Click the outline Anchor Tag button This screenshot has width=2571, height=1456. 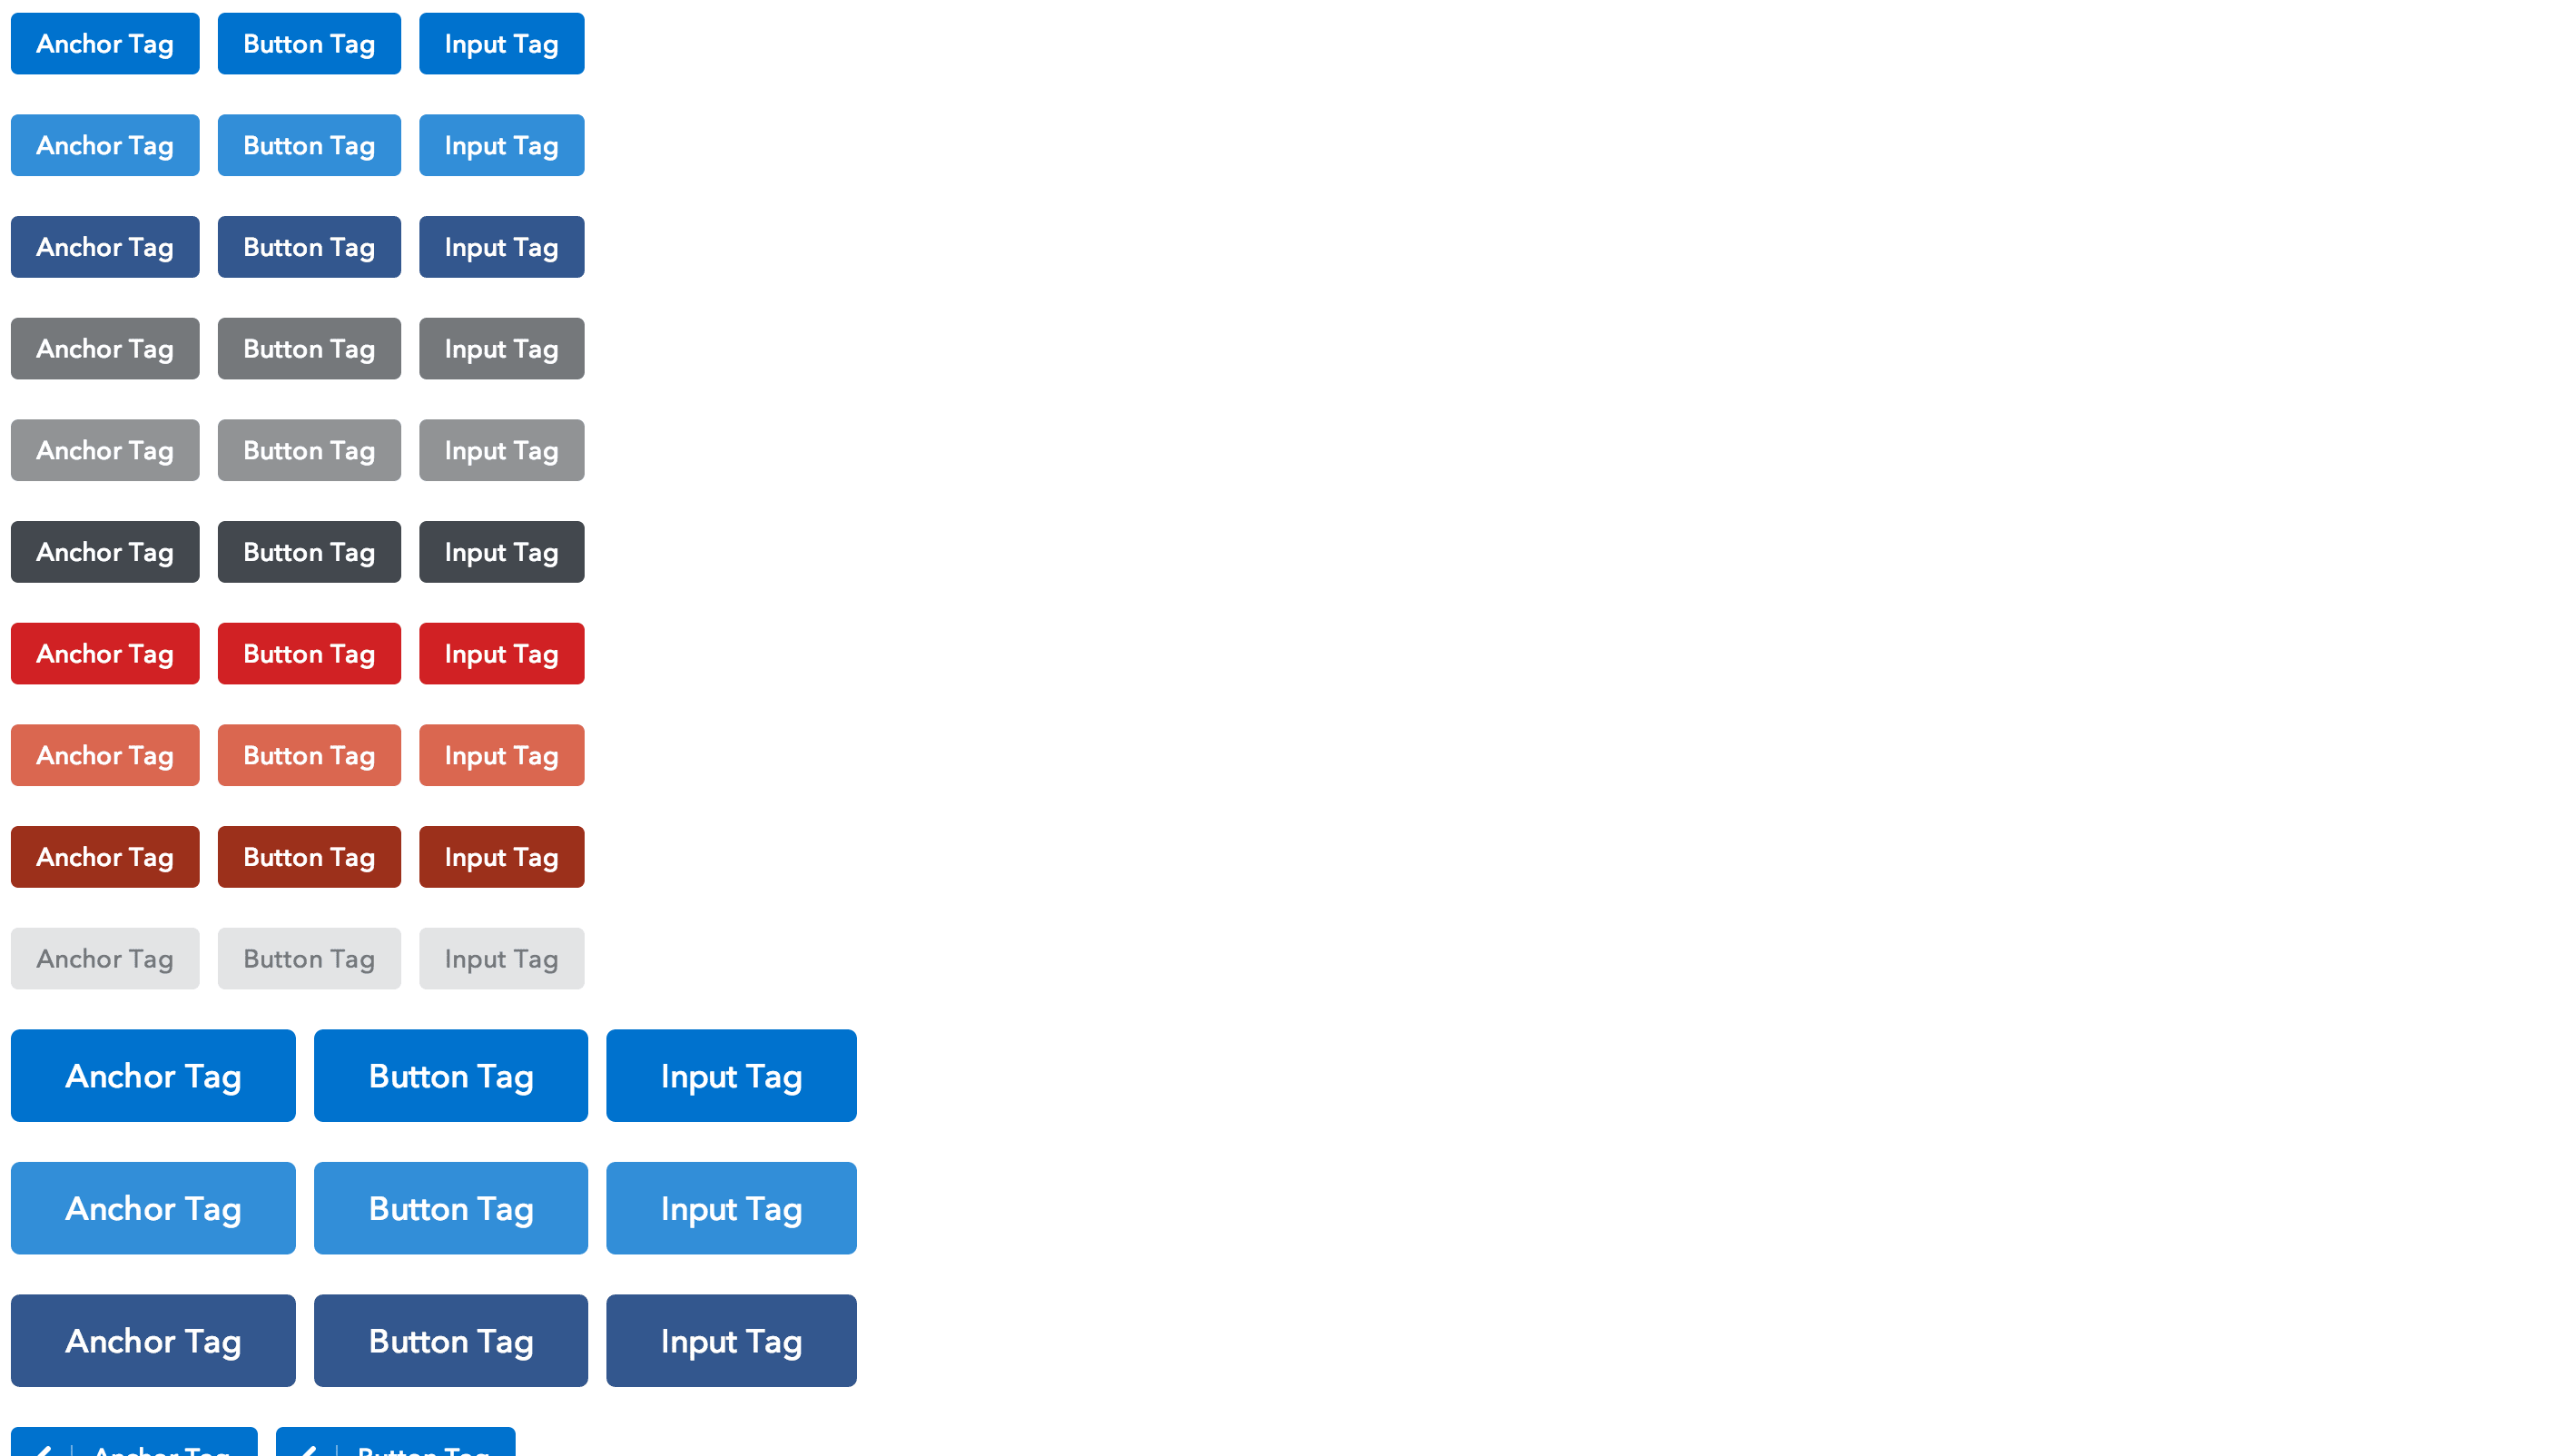pyautogui.click(x=104, y=959)
